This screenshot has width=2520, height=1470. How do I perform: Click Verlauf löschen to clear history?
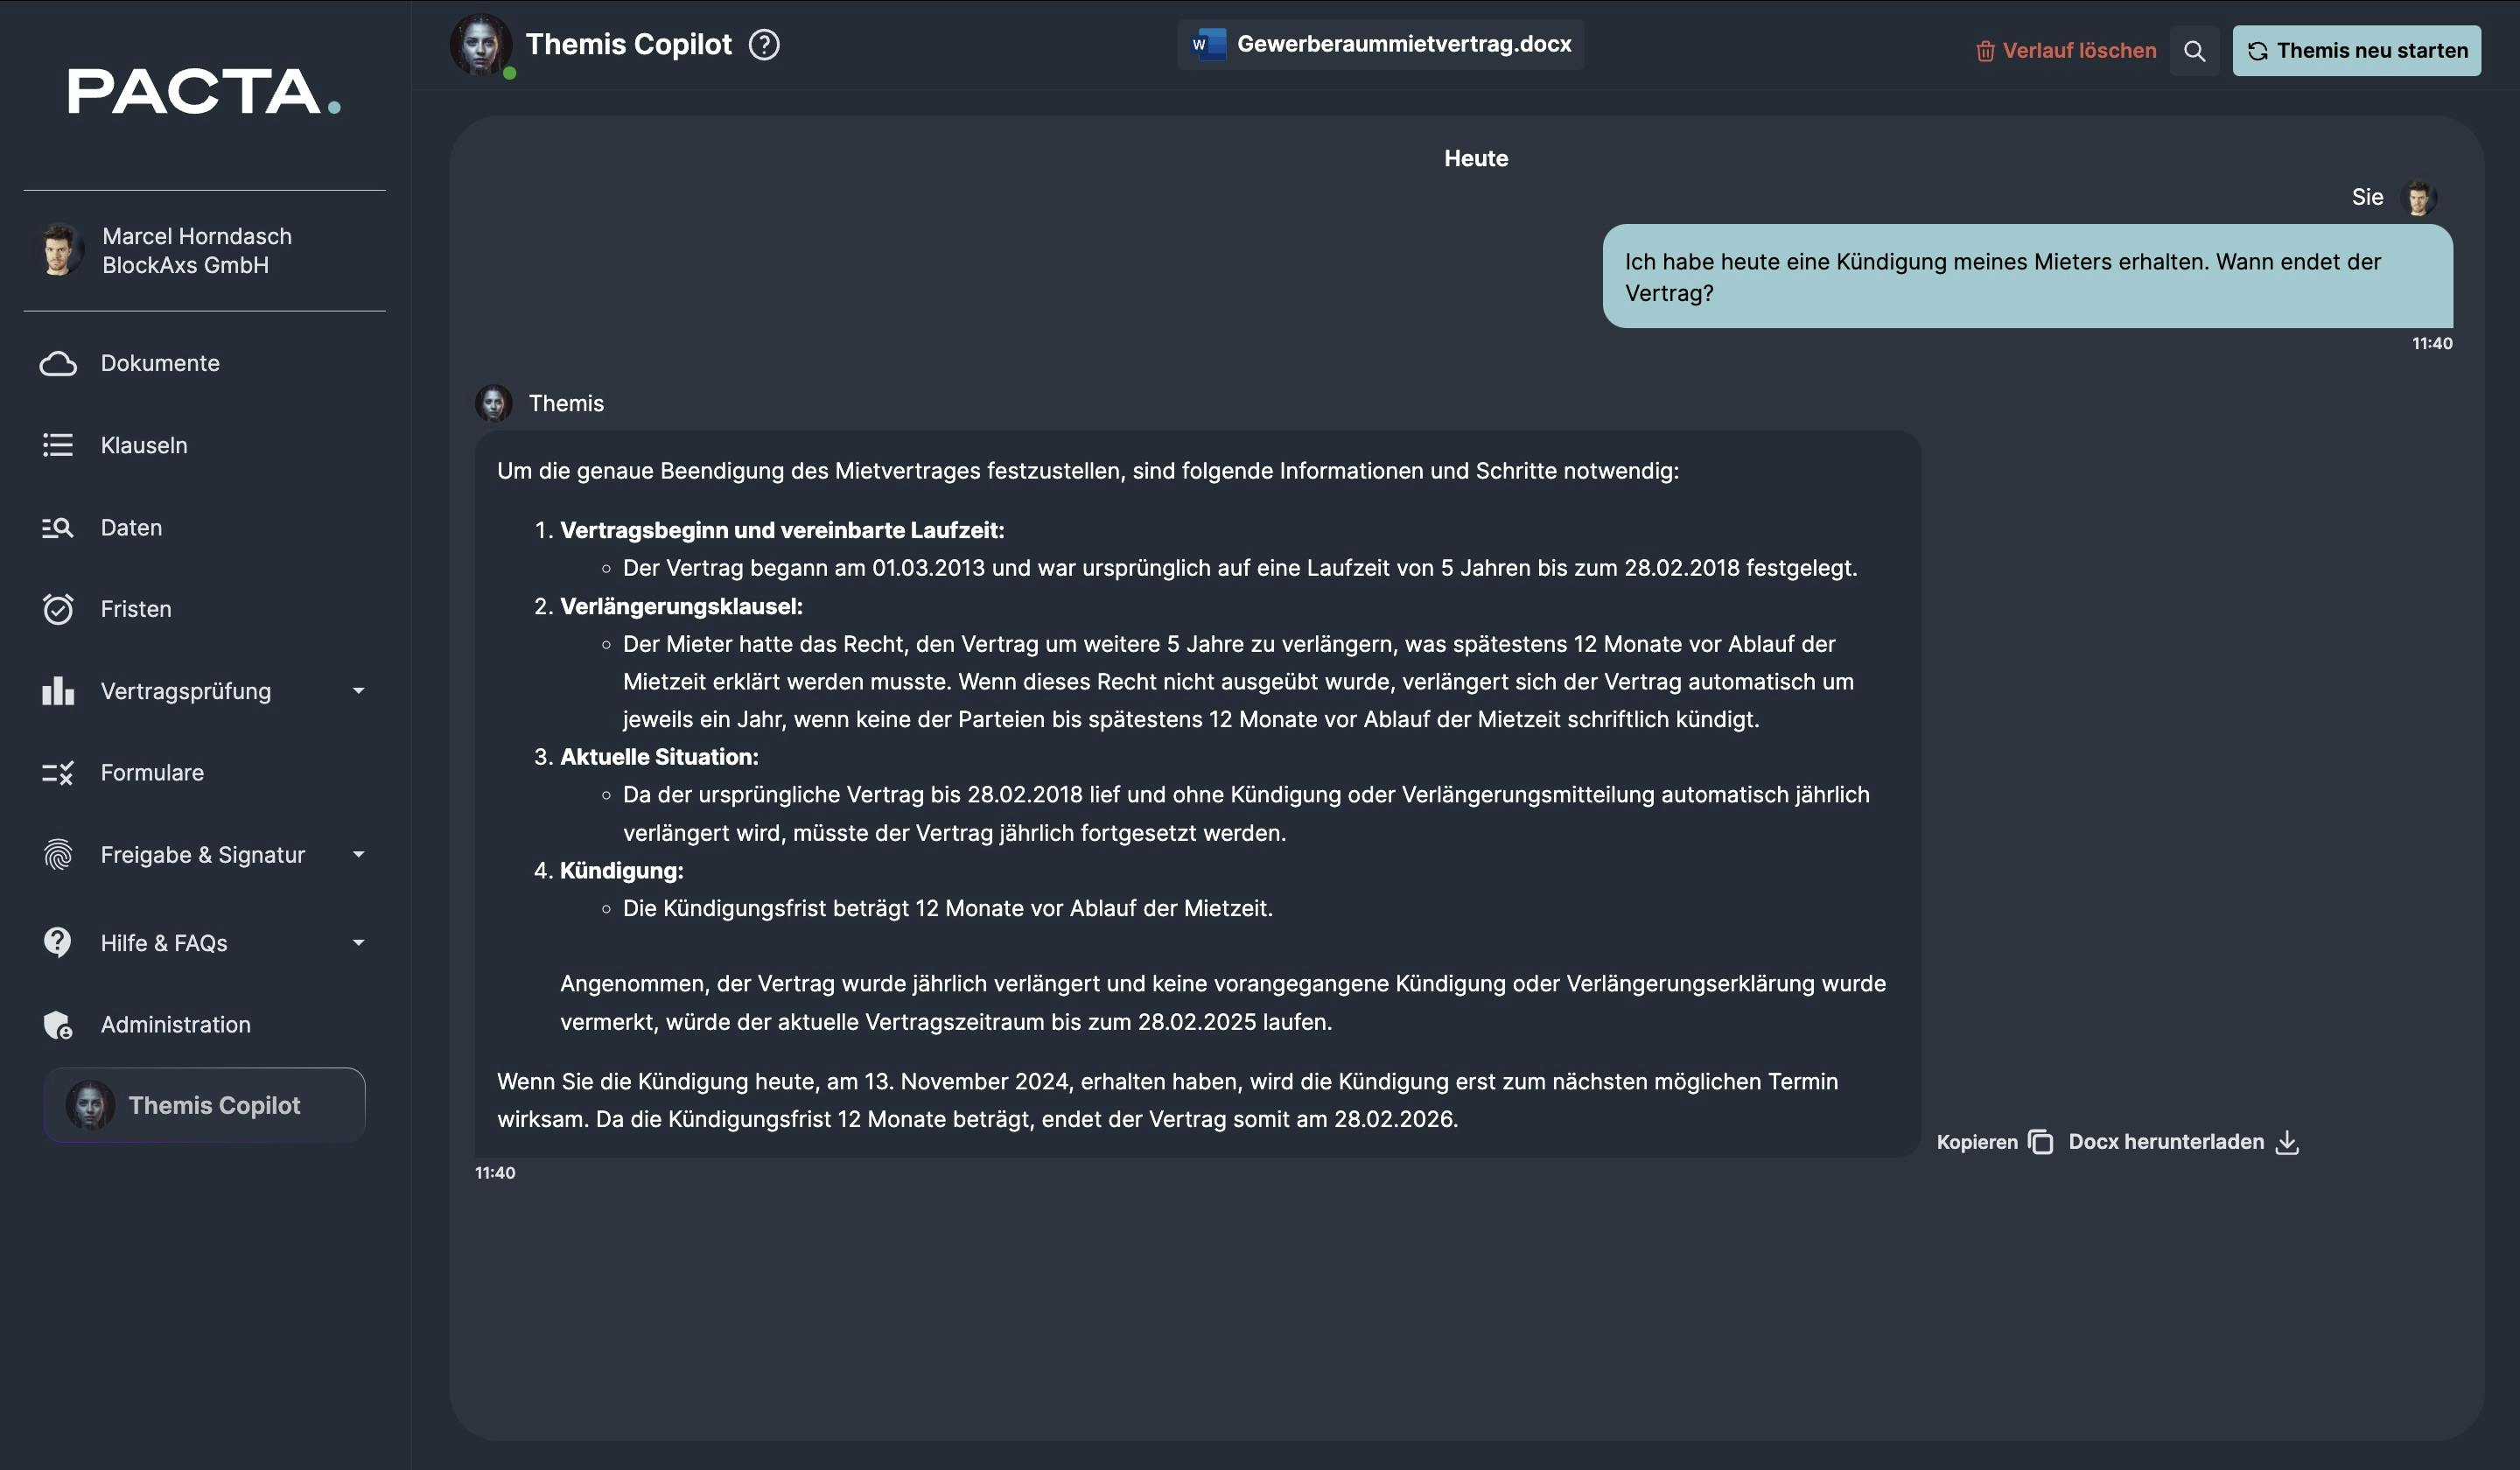tap(2066, 51)
